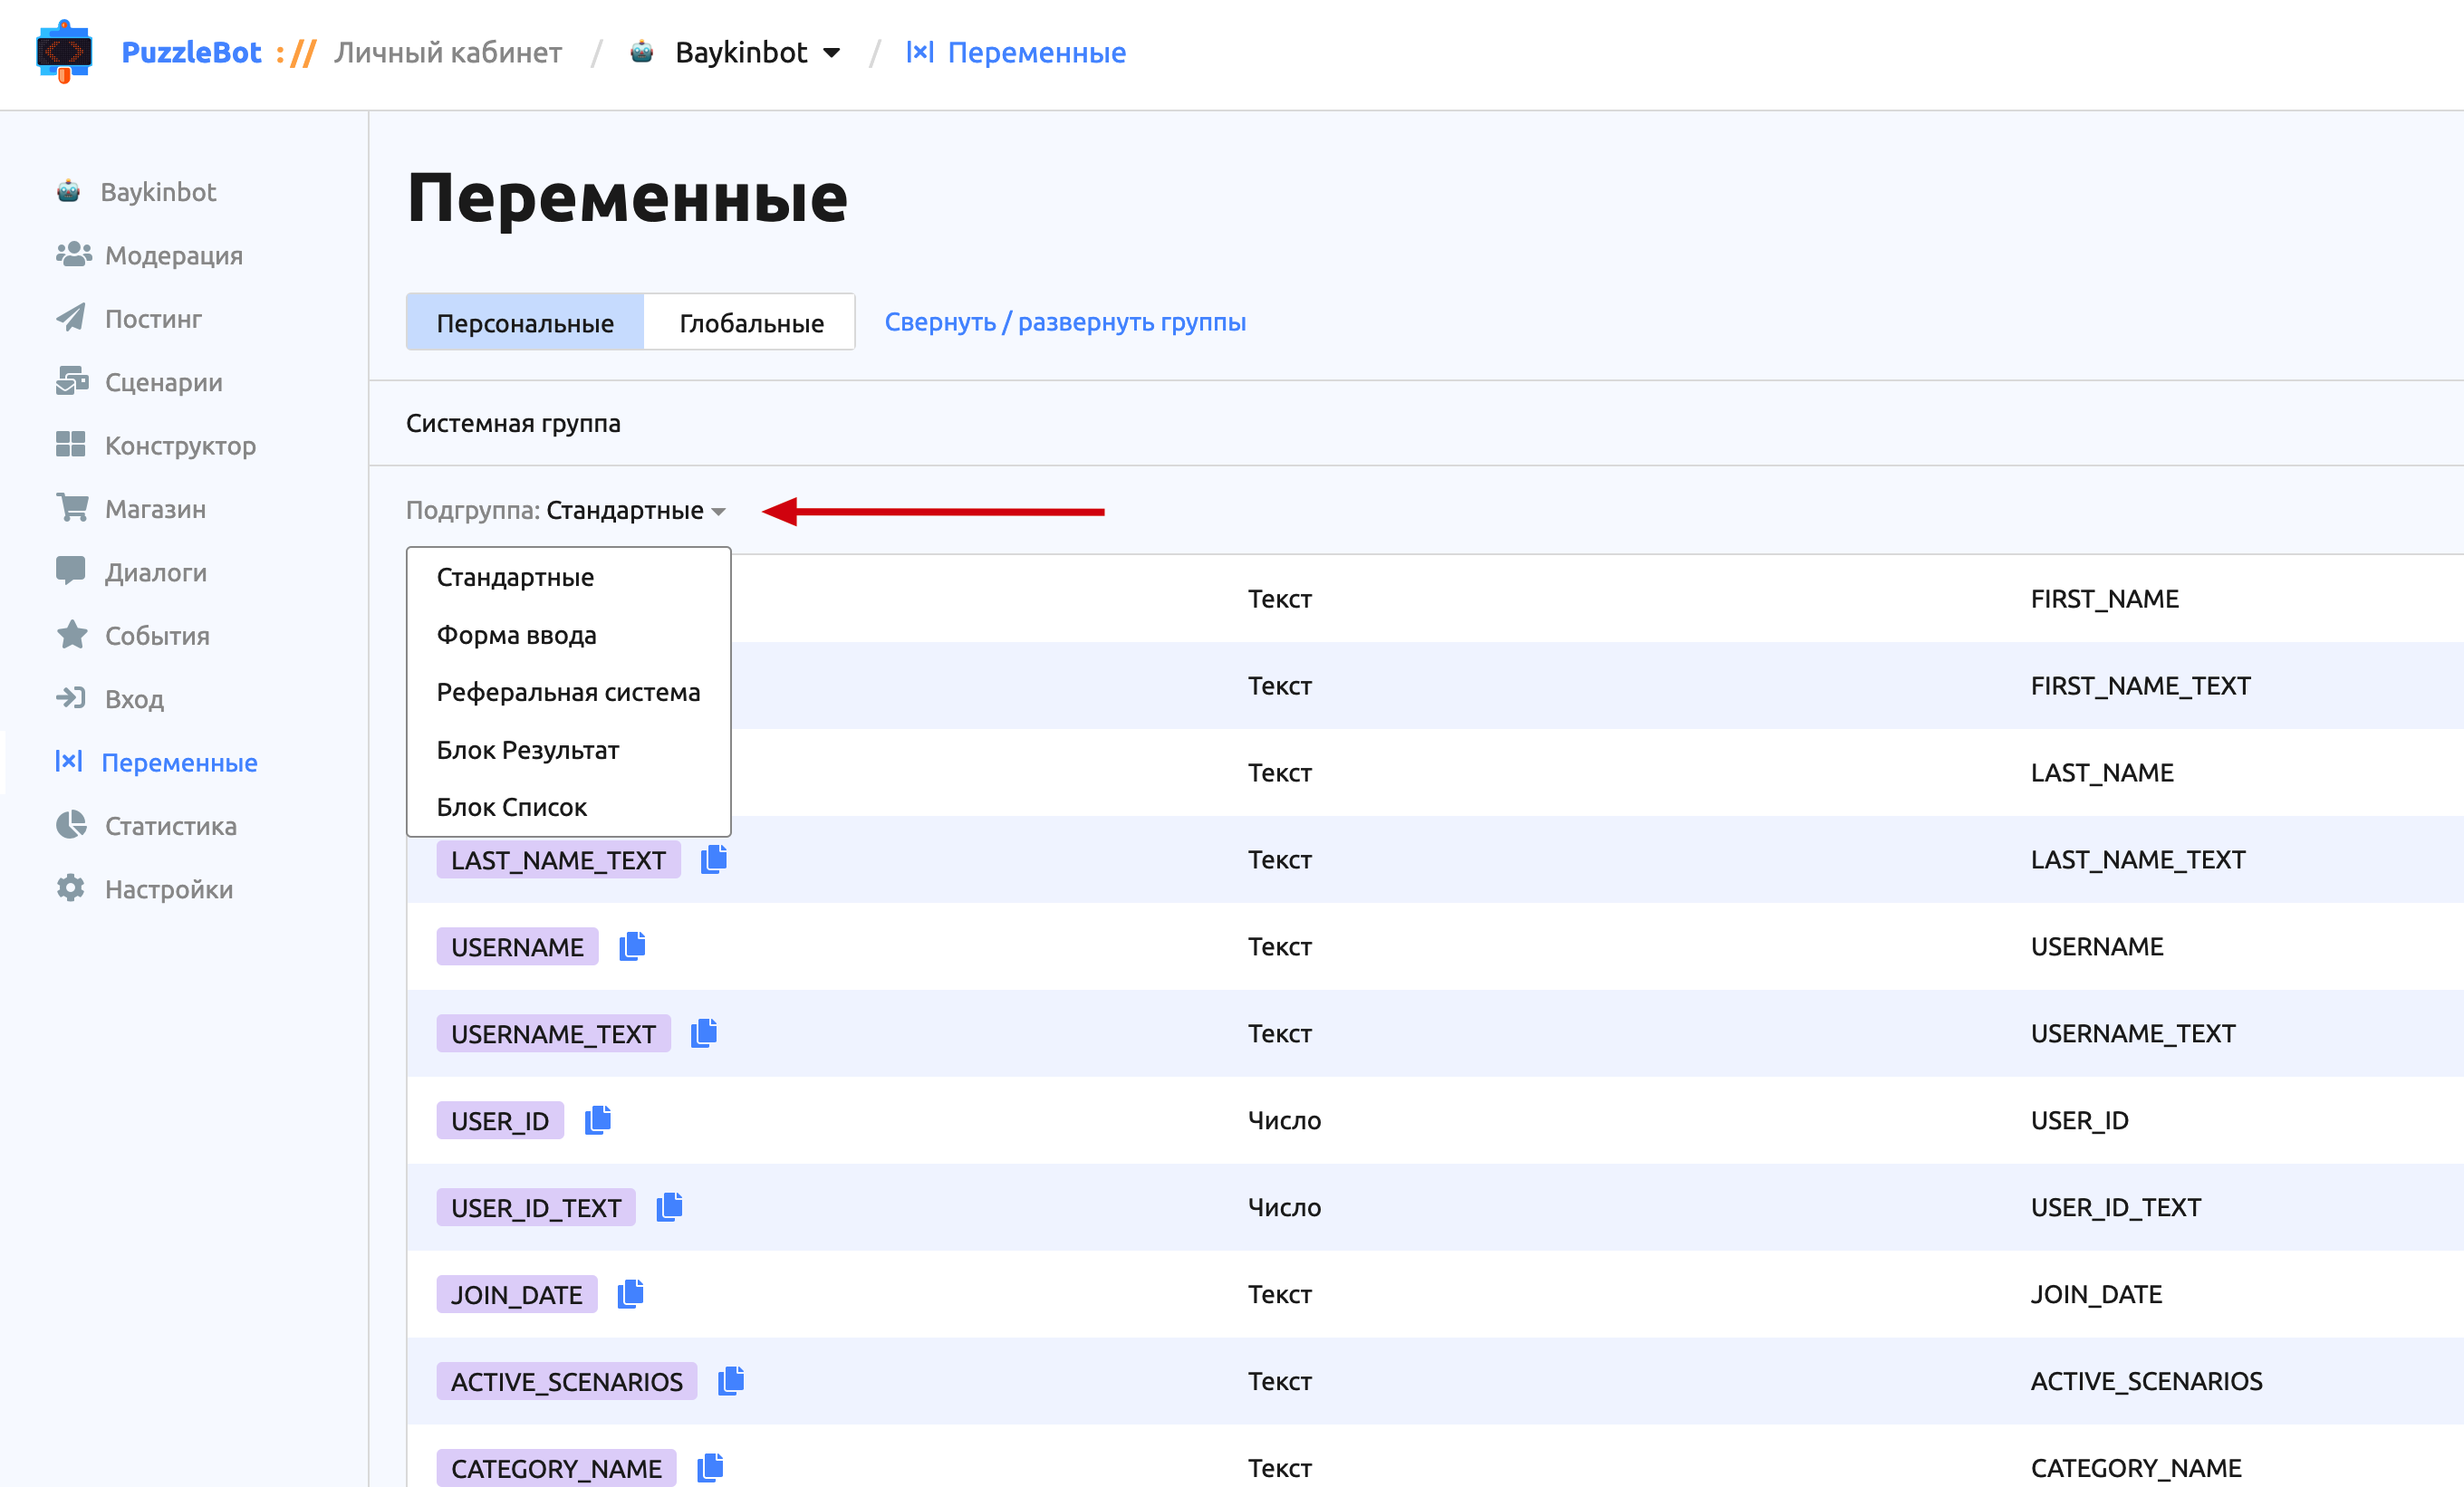2464x1487 pixels.
Task: Go to Личный кабинет breadcrumb
Action: 448,52
